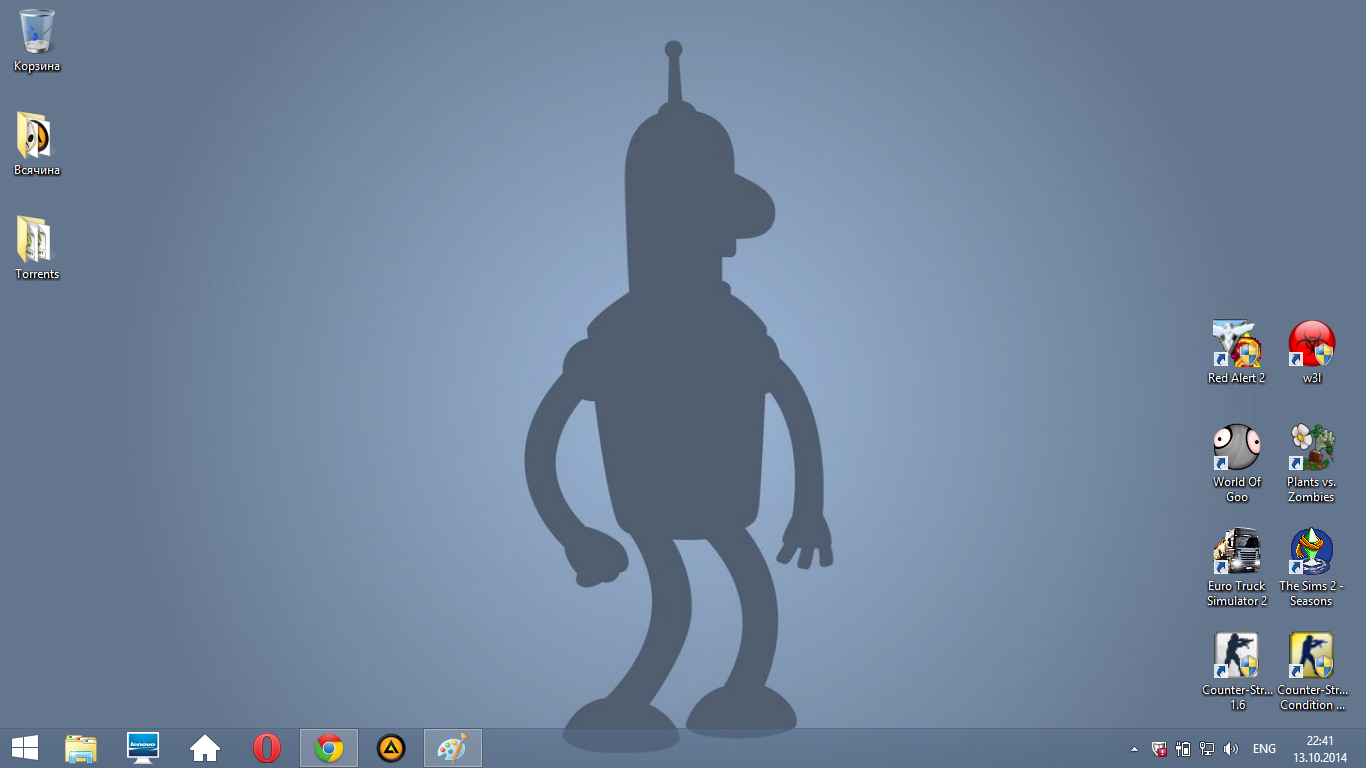Viewport: 1366px width, 768px height.
Task: Open the Всячина folder on the desktop
Action: pyautogui.click(x=37, y=144)
